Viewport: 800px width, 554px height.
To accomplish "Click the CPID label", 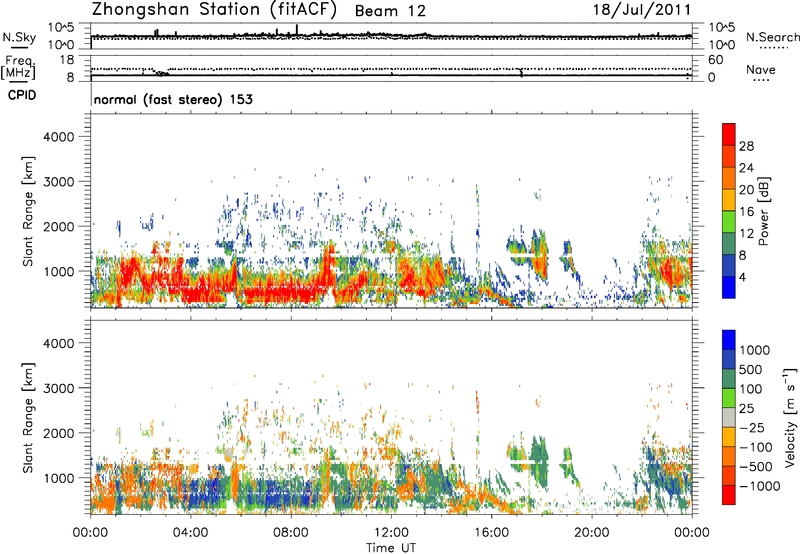I will [21, 95].
